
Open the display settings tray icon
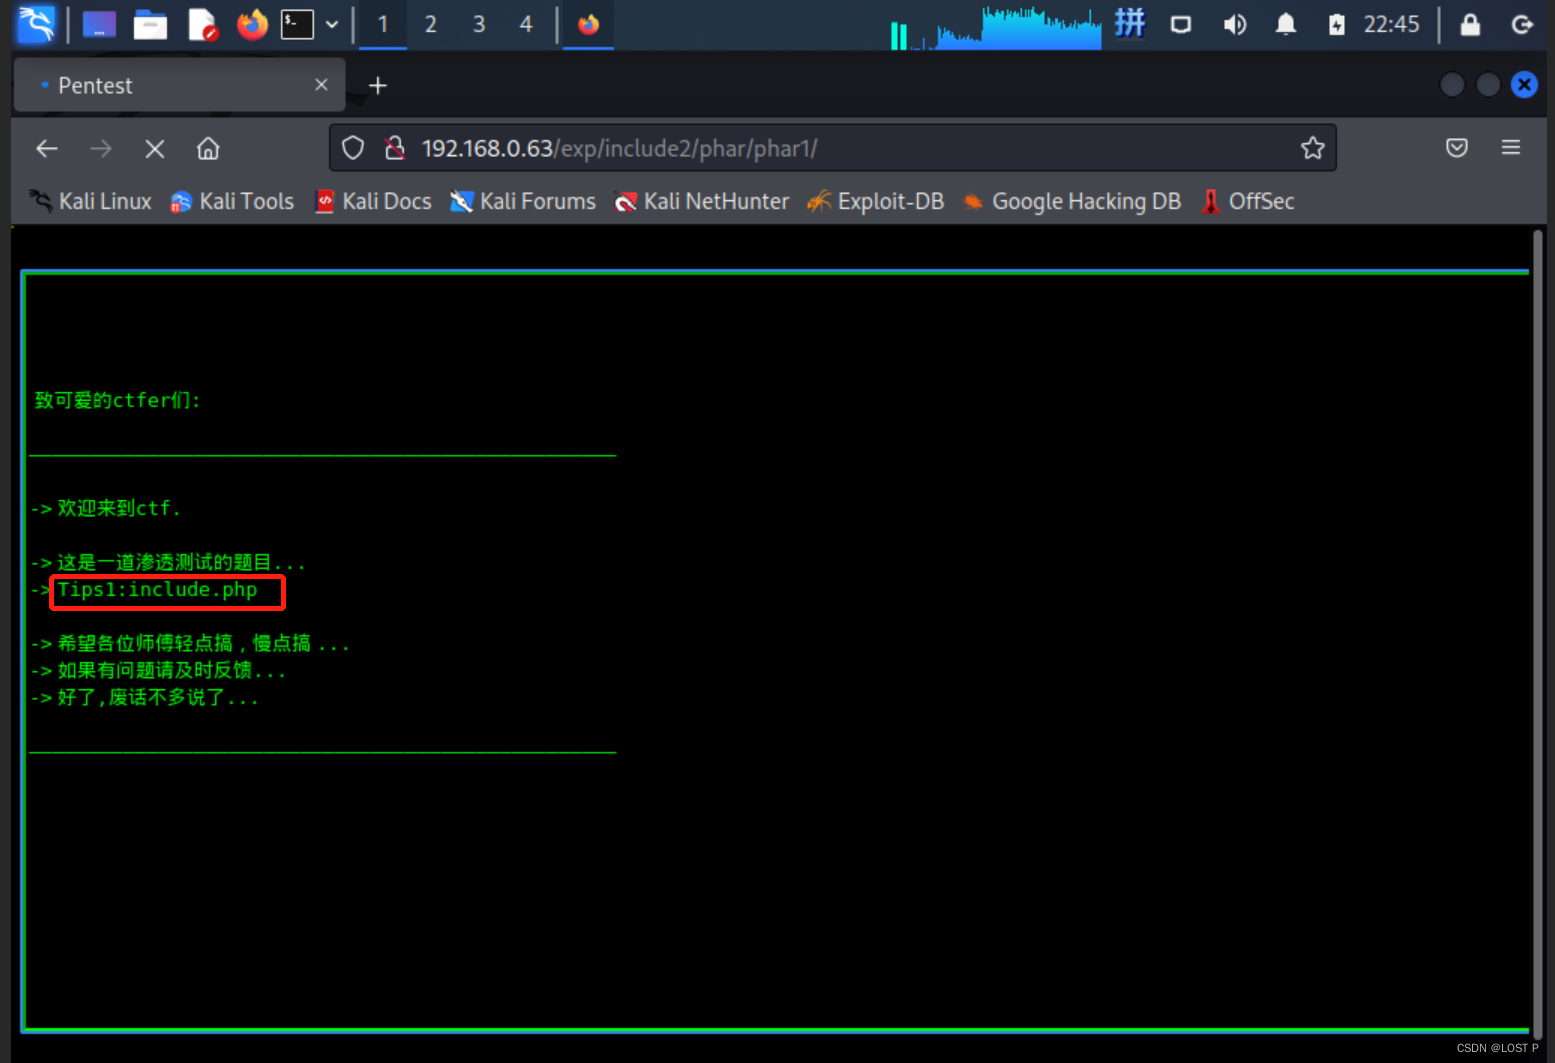click(x=1181, y=24)
